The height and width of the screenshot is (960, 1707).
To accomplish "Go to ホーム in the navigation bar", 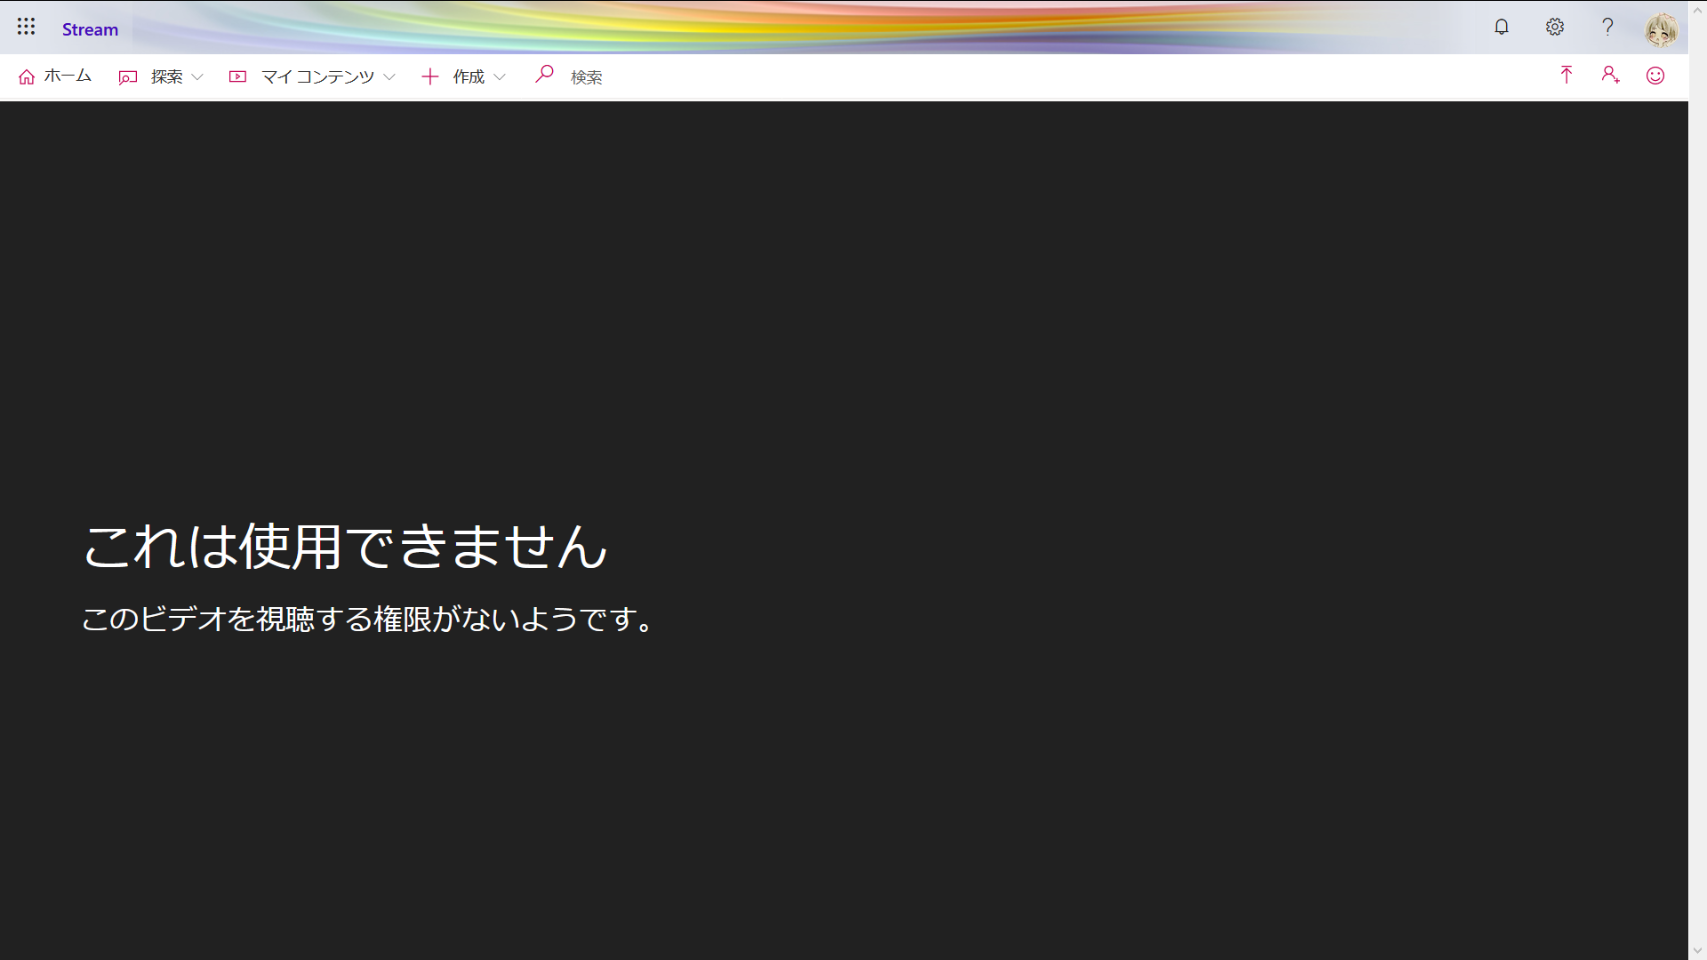I will pyautogui.click(x=55, y=76).
